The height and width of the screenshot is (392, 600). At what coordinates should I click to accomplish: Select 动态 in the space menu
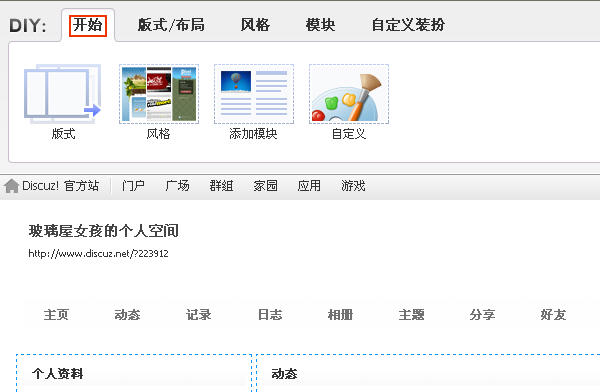point(127,315)
